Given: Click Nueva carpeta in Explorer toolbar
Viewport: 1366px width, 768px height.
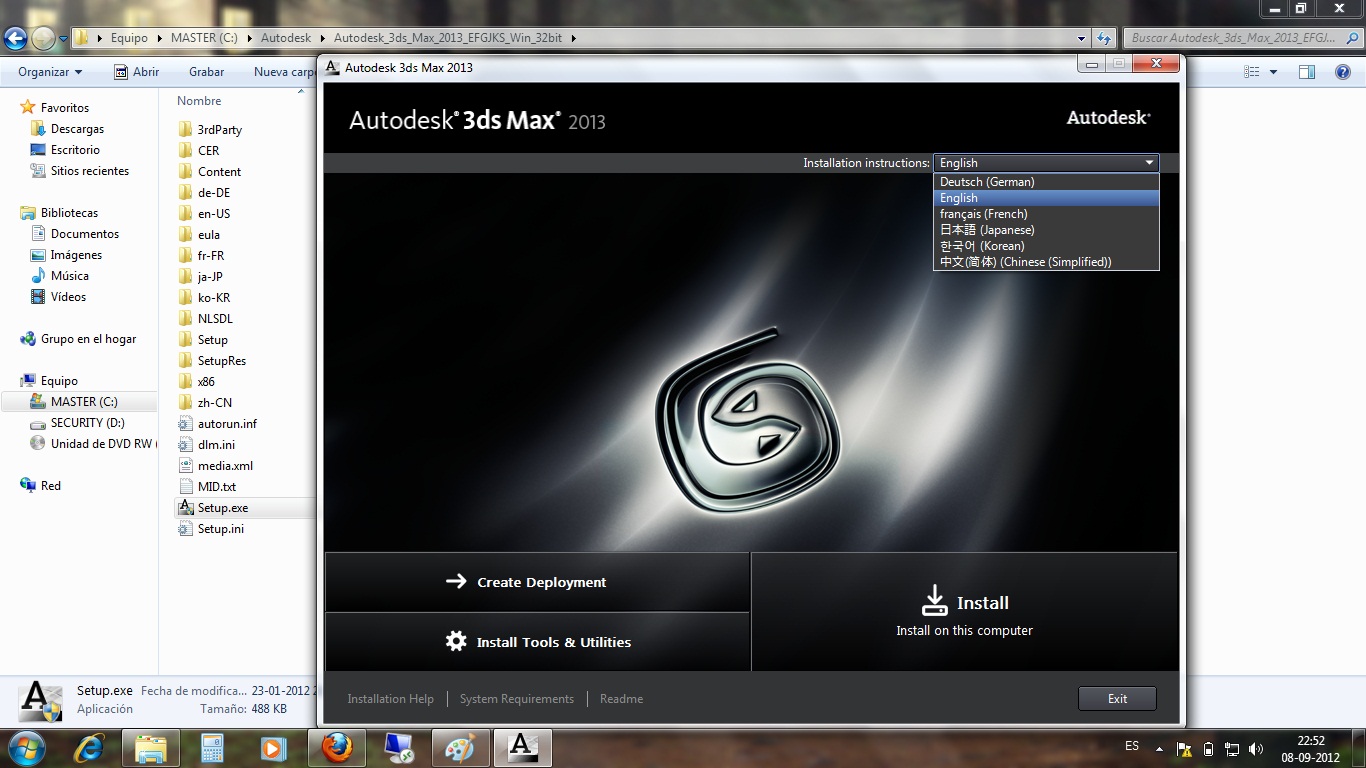Looking at the screenshot, I should click(x=284, y=72).
